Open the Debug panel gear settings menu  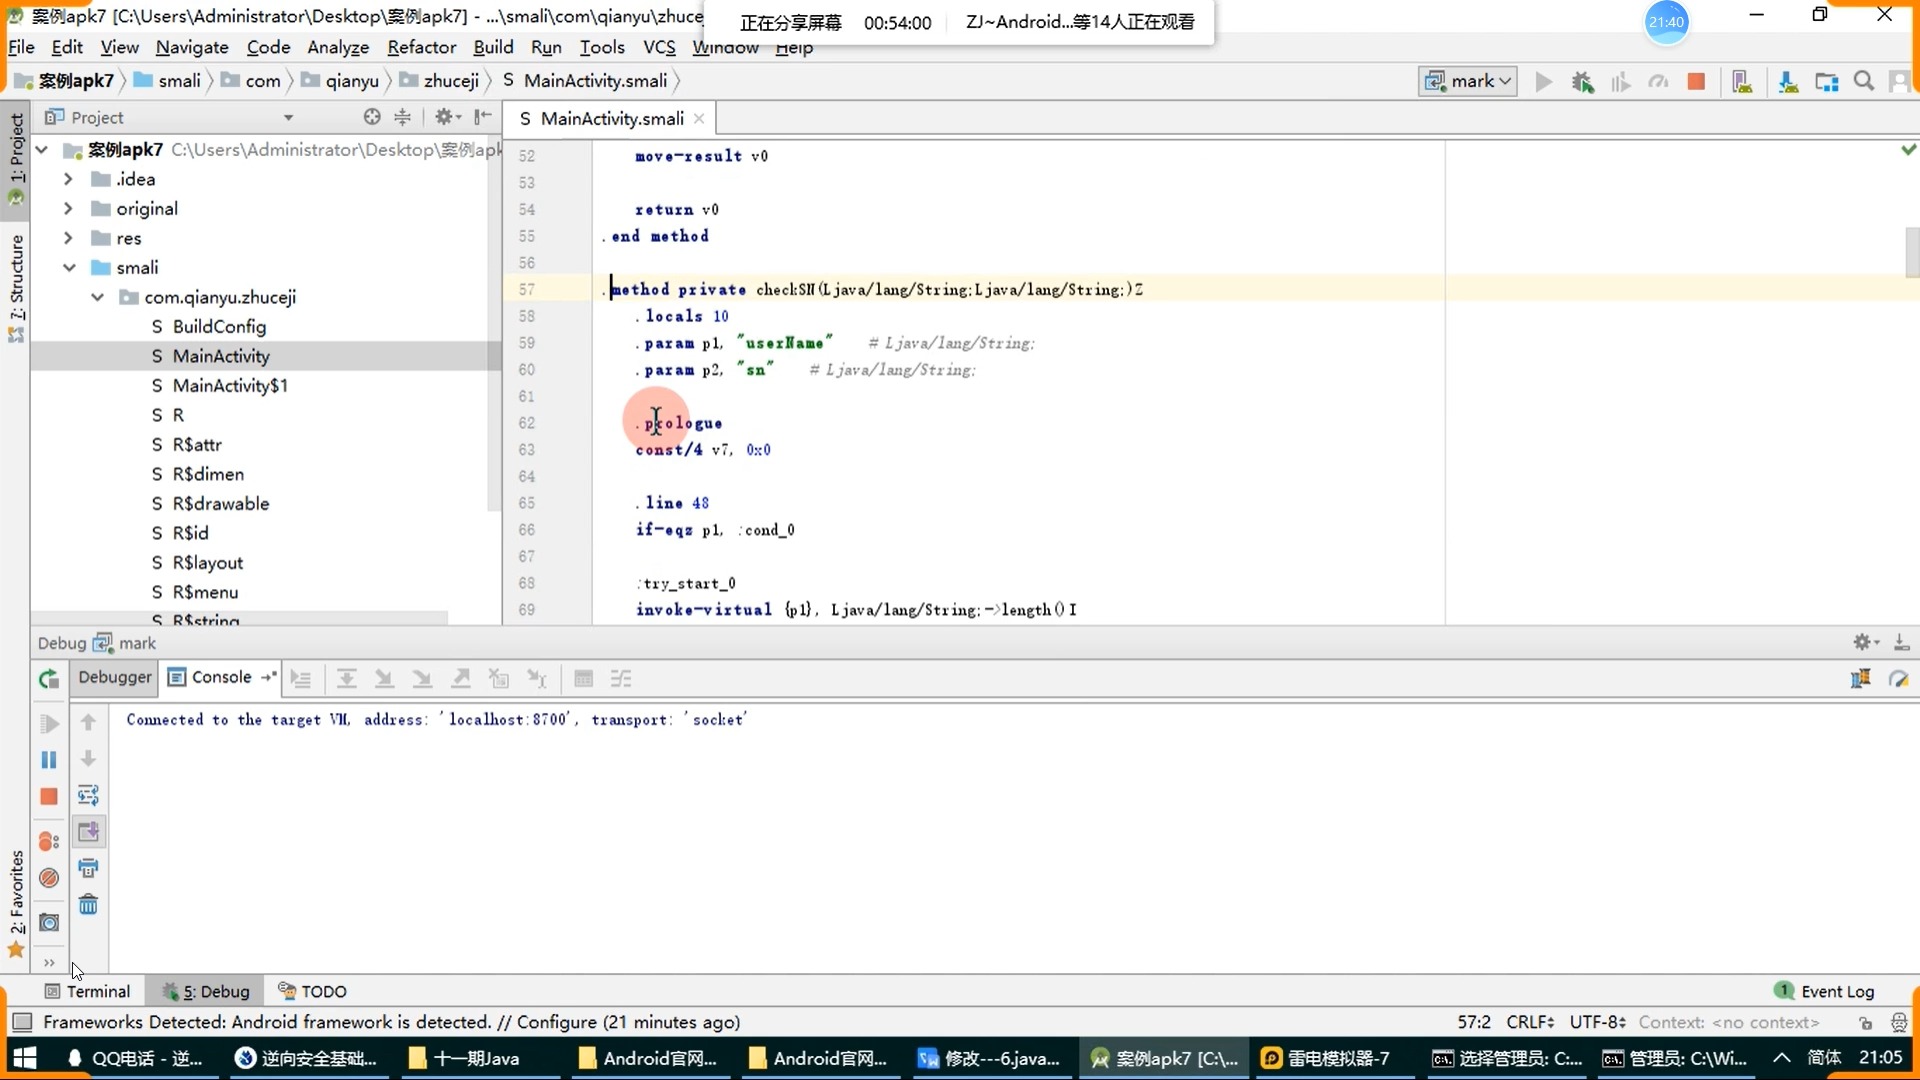point(1866,643)
